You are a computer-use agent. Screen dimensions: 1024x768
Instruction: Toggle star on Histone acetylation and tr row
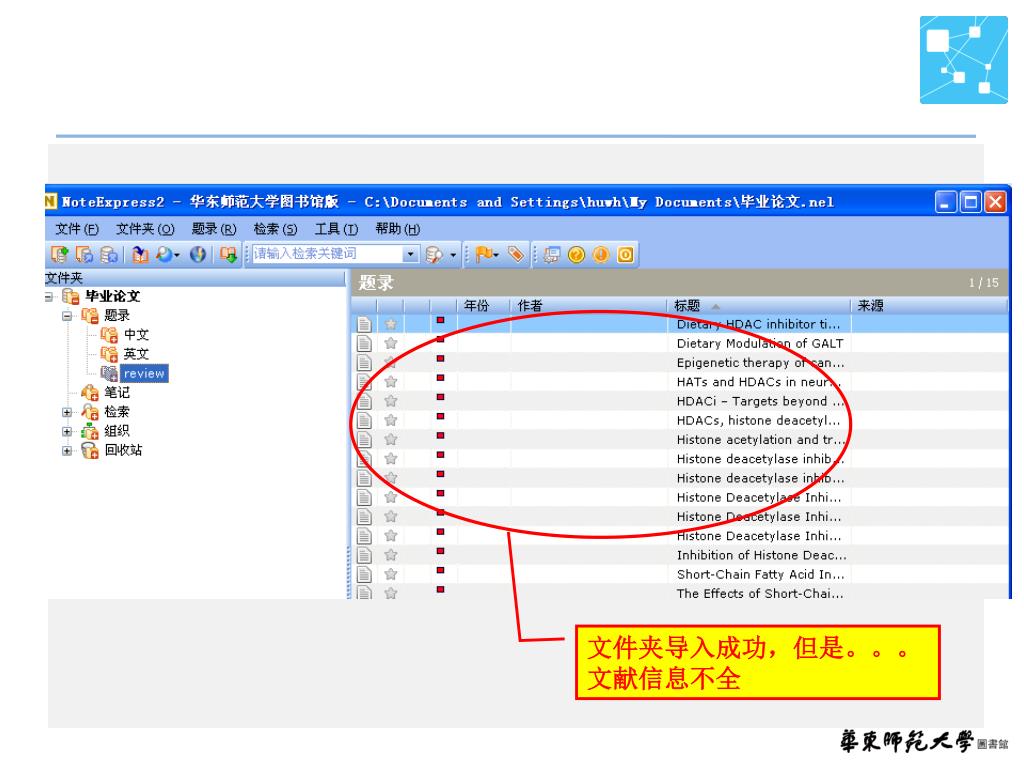[x=391, y=440]
